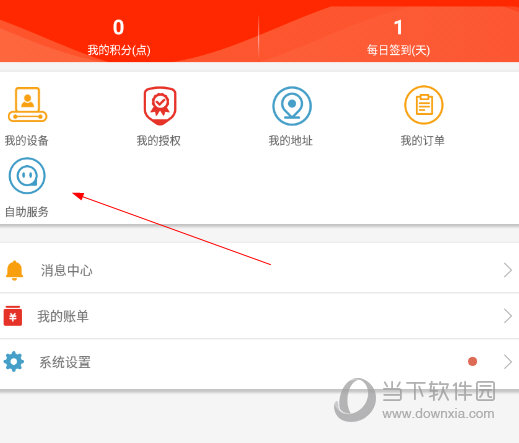Click the 我的地址 label
This screenshot has width=519, height=443.
[x=291, y=140]
